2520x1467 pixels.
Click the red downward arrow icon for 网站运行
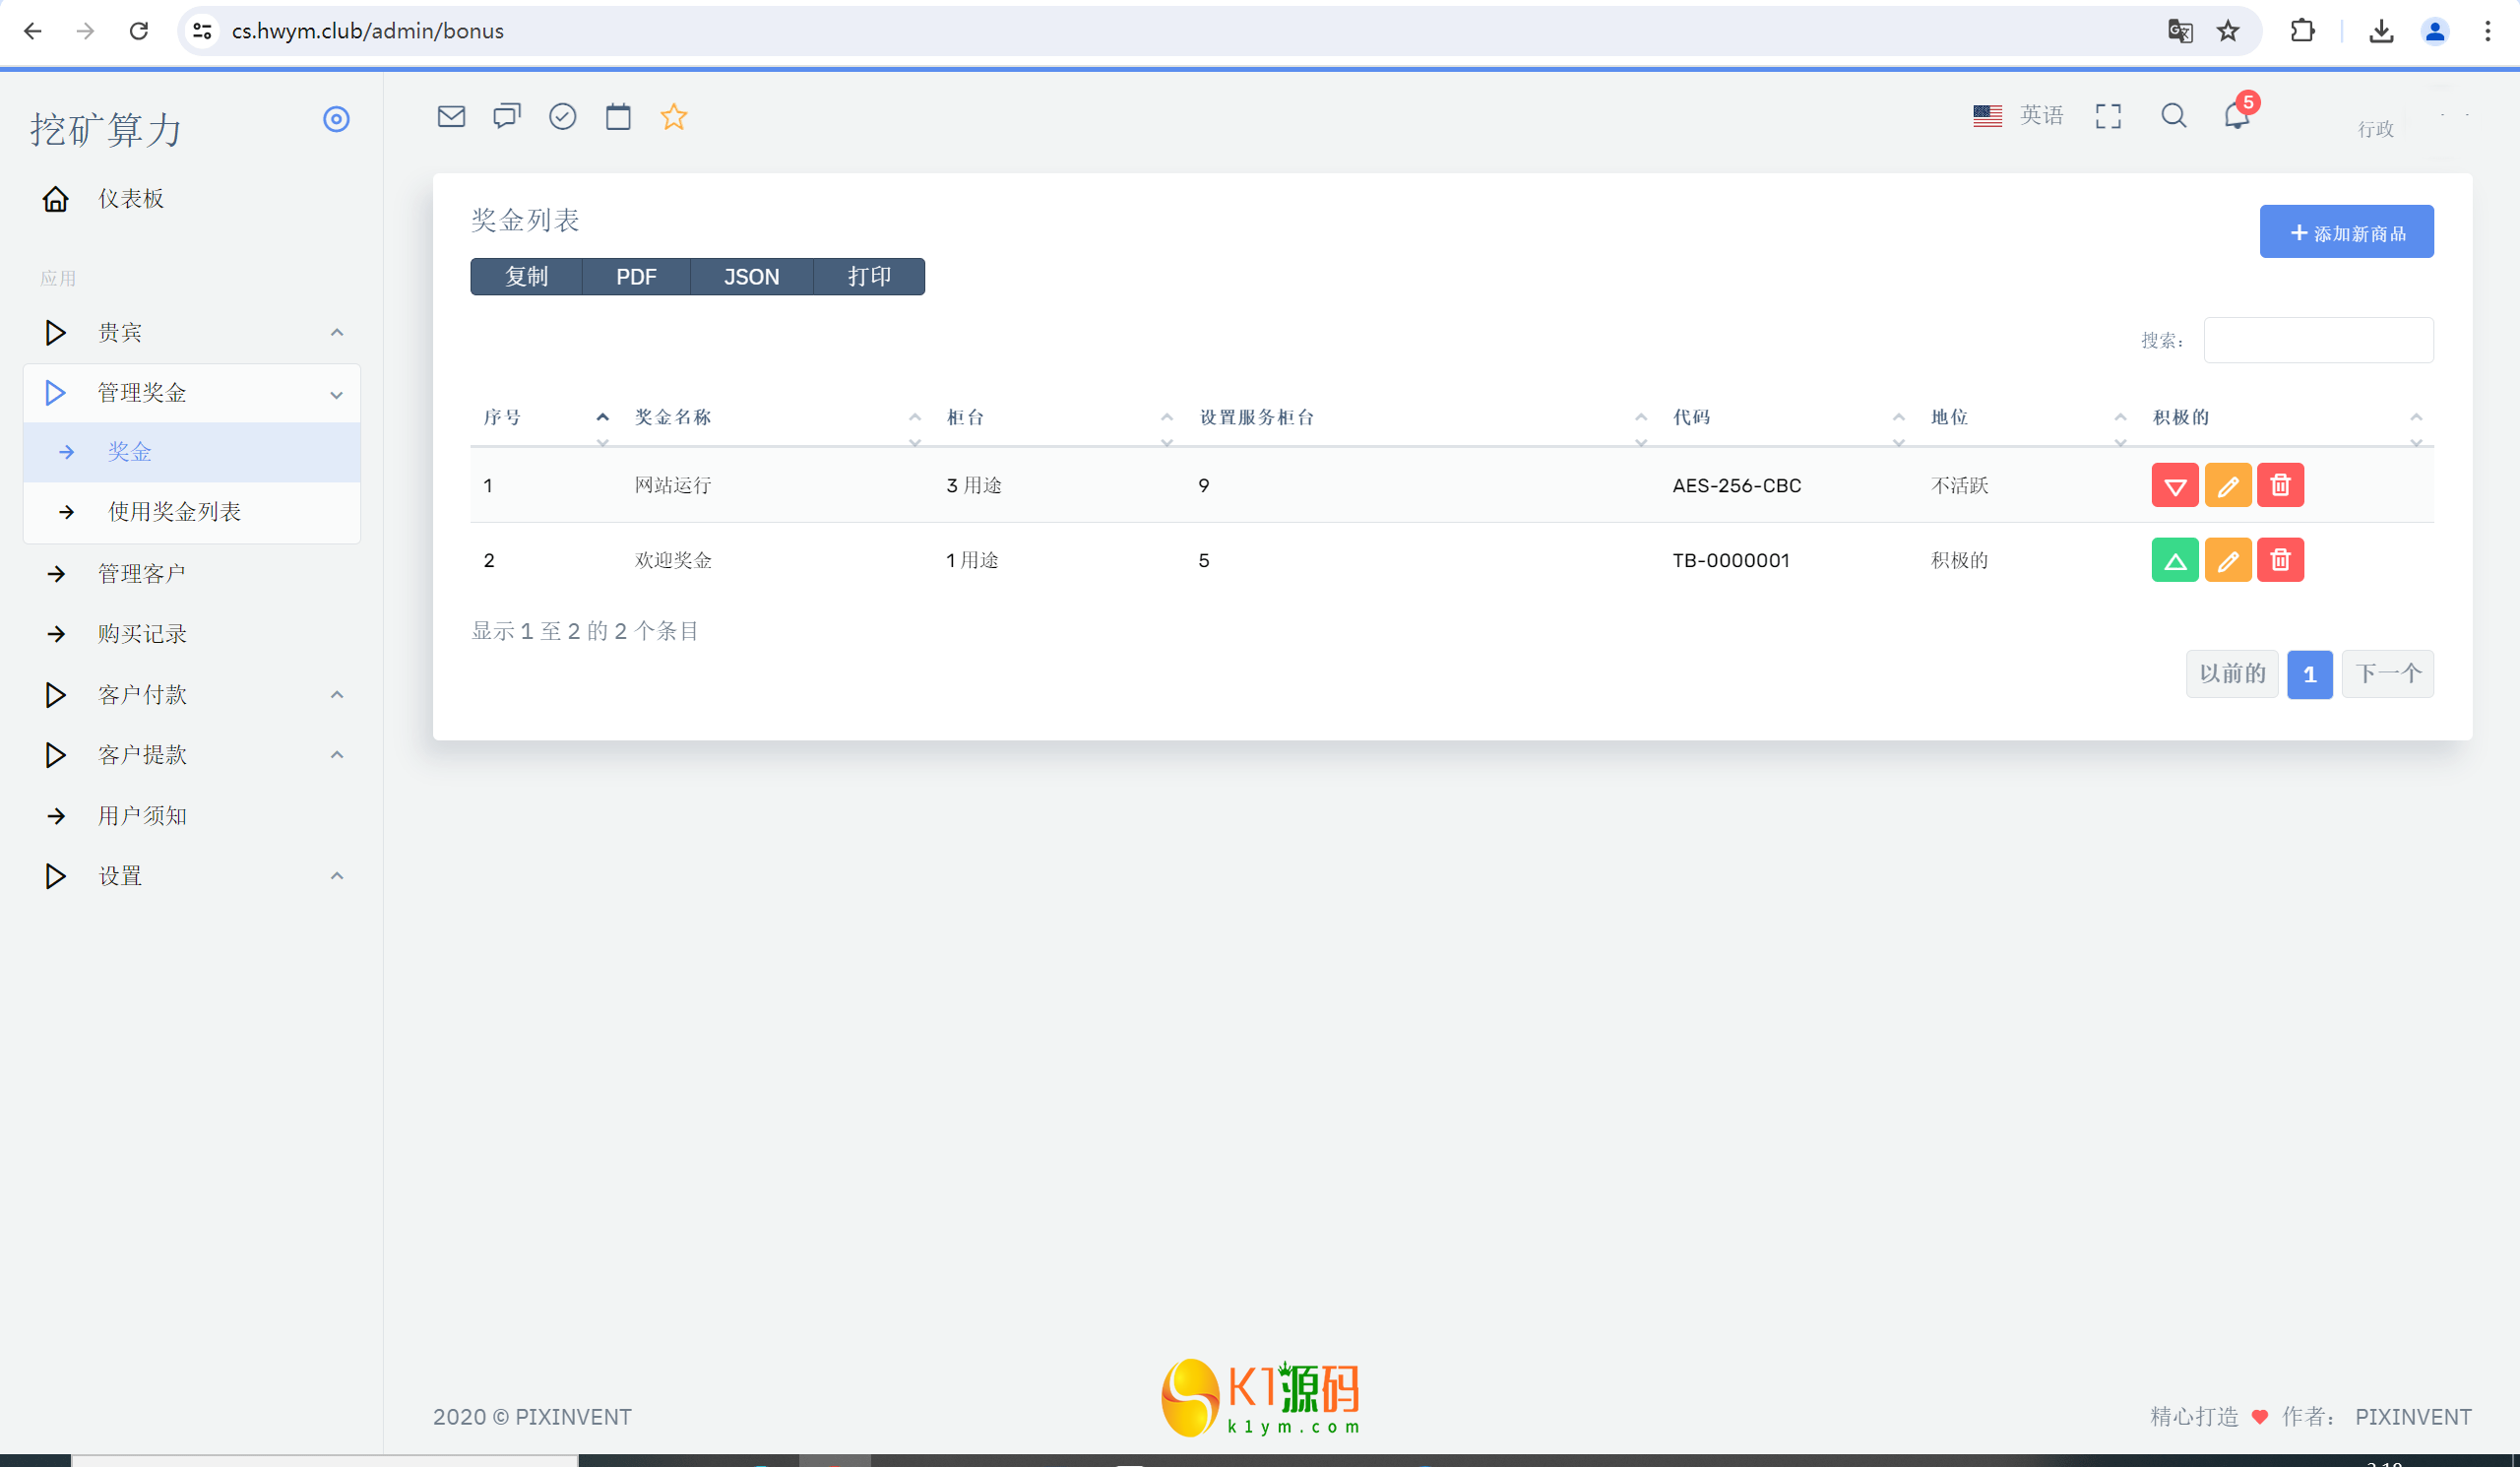coord(2174,485)
